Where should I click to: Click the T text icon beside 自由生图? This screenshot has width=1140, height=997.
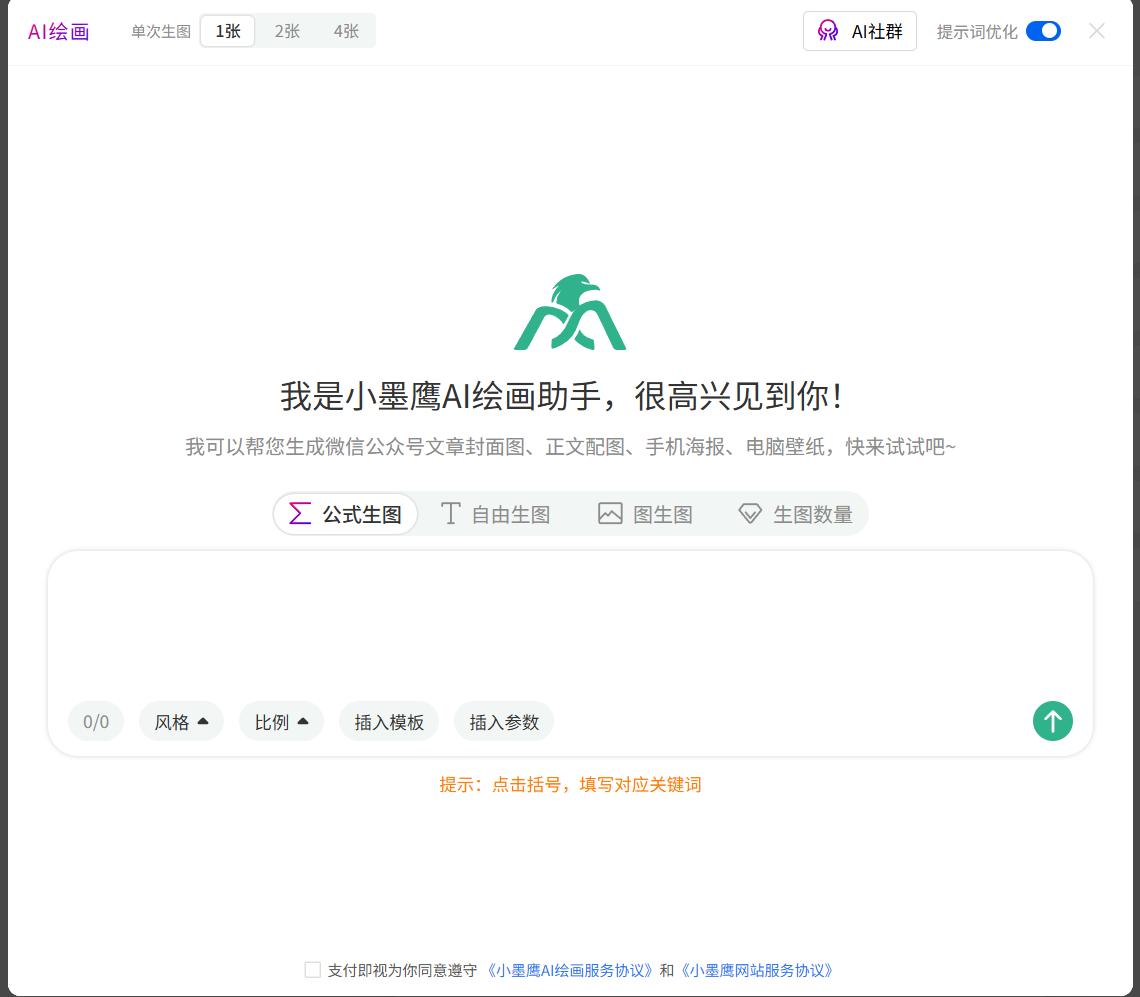(450, 513)
